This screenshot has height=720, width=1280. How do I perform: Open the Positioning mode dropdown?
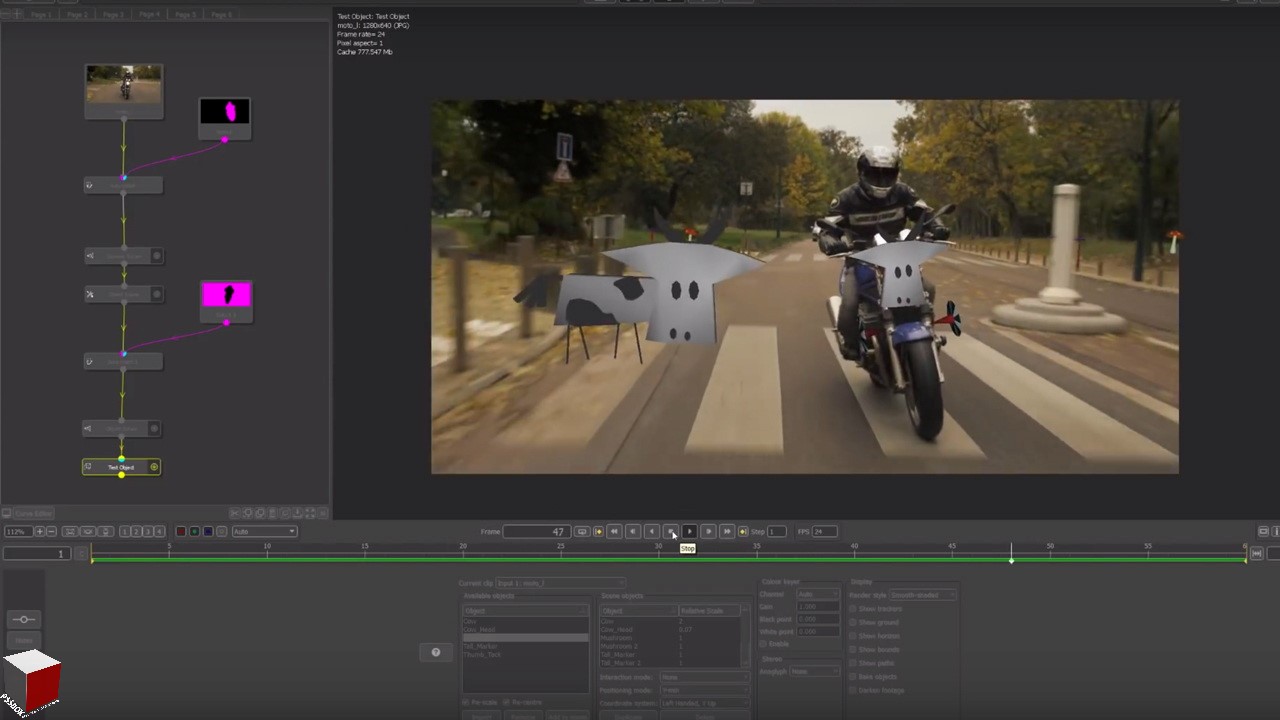(x=704, y=690)
